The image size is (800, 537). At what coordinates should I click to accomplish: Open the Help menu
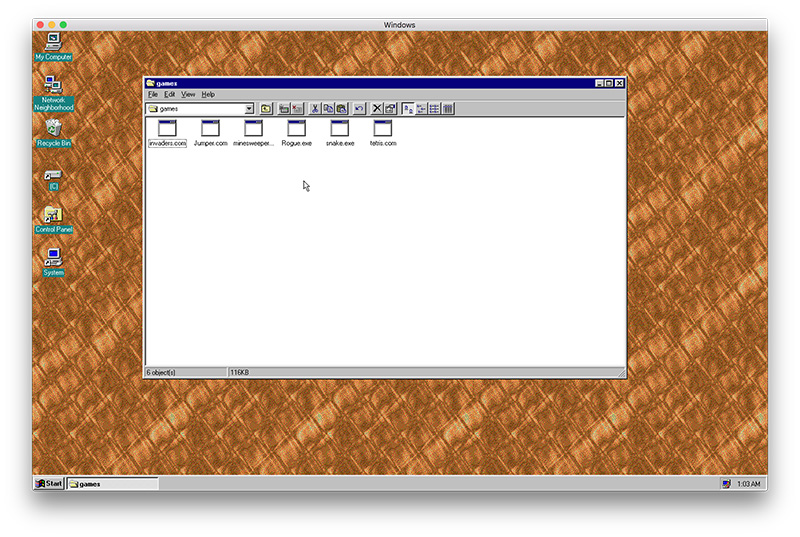(208, 94)
